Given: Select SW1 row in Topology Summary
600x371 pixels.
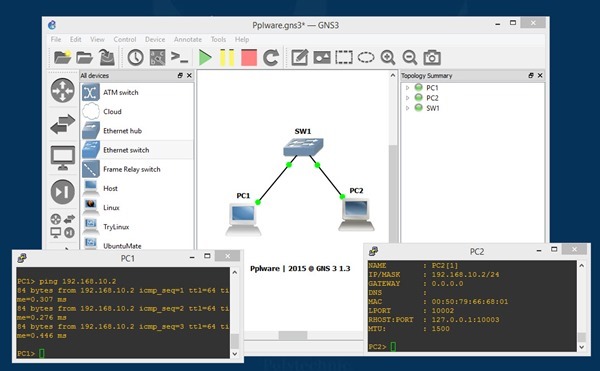Looking at the screenshot, I should 472,108.
